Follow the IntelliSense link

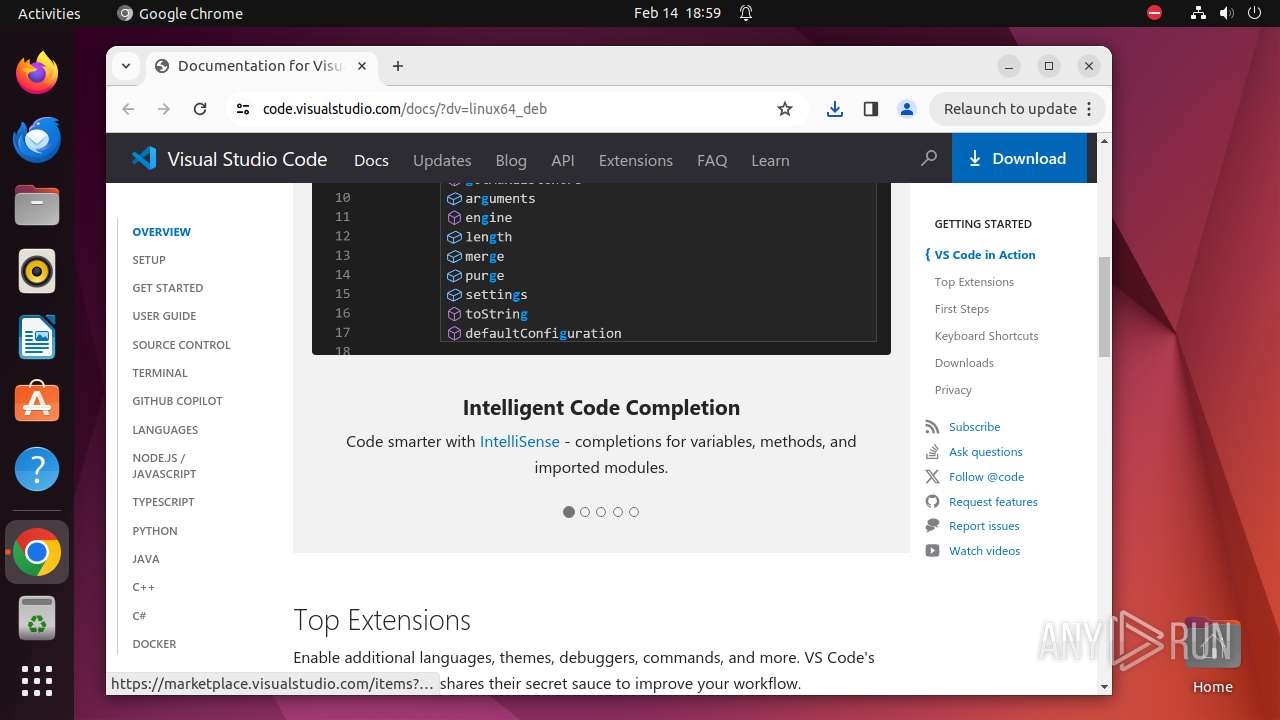pyautogui.click(x=520, y=441)
